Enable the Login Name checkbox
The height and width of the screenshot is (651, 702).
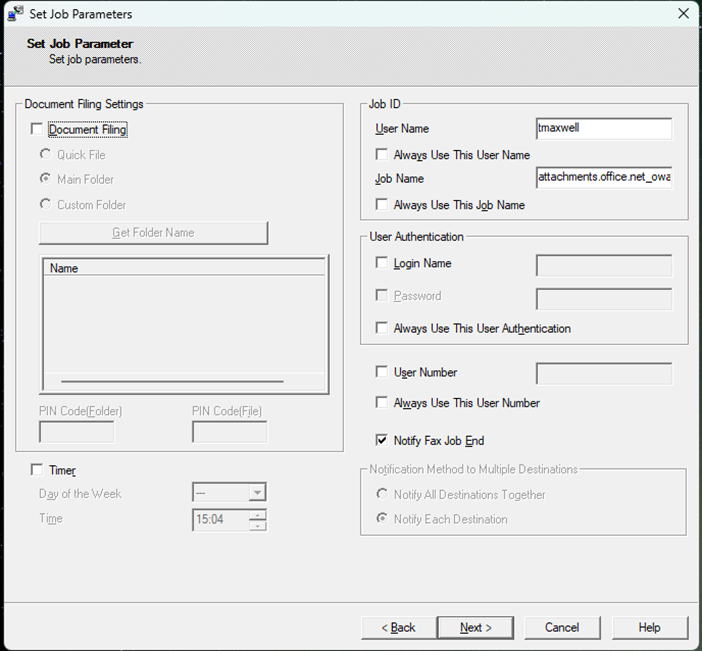pyautogui.click(x=382, y=263)
